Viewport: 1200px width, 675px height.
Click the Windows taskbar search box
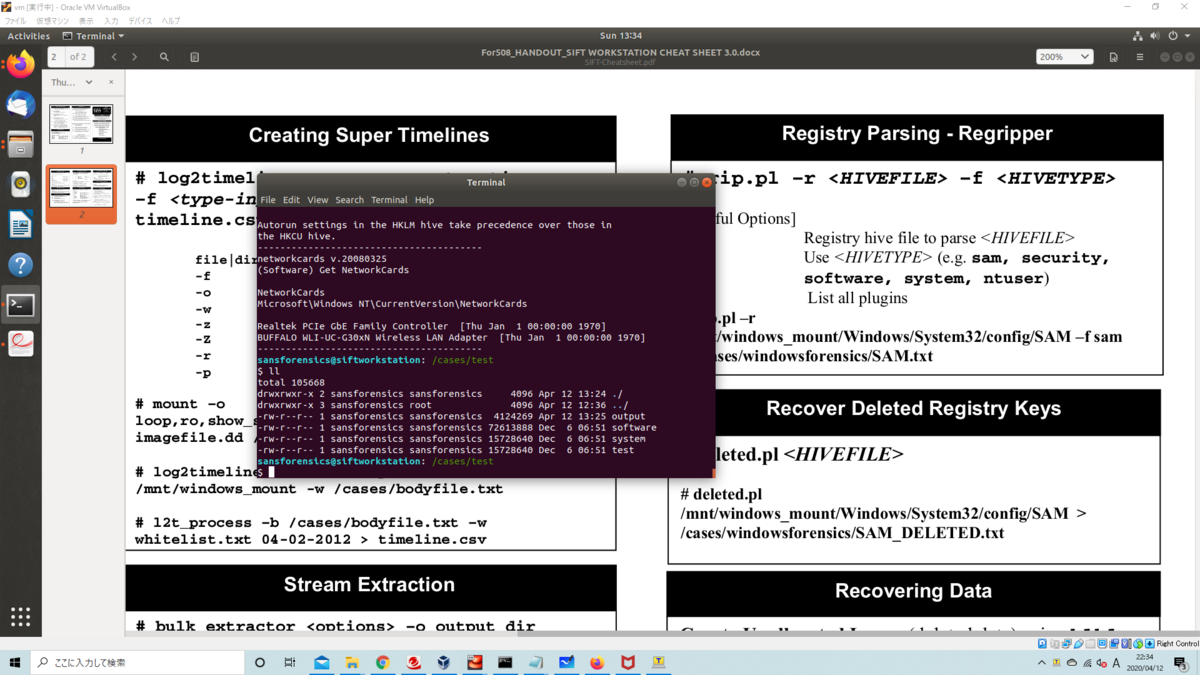tap(137, 663)
